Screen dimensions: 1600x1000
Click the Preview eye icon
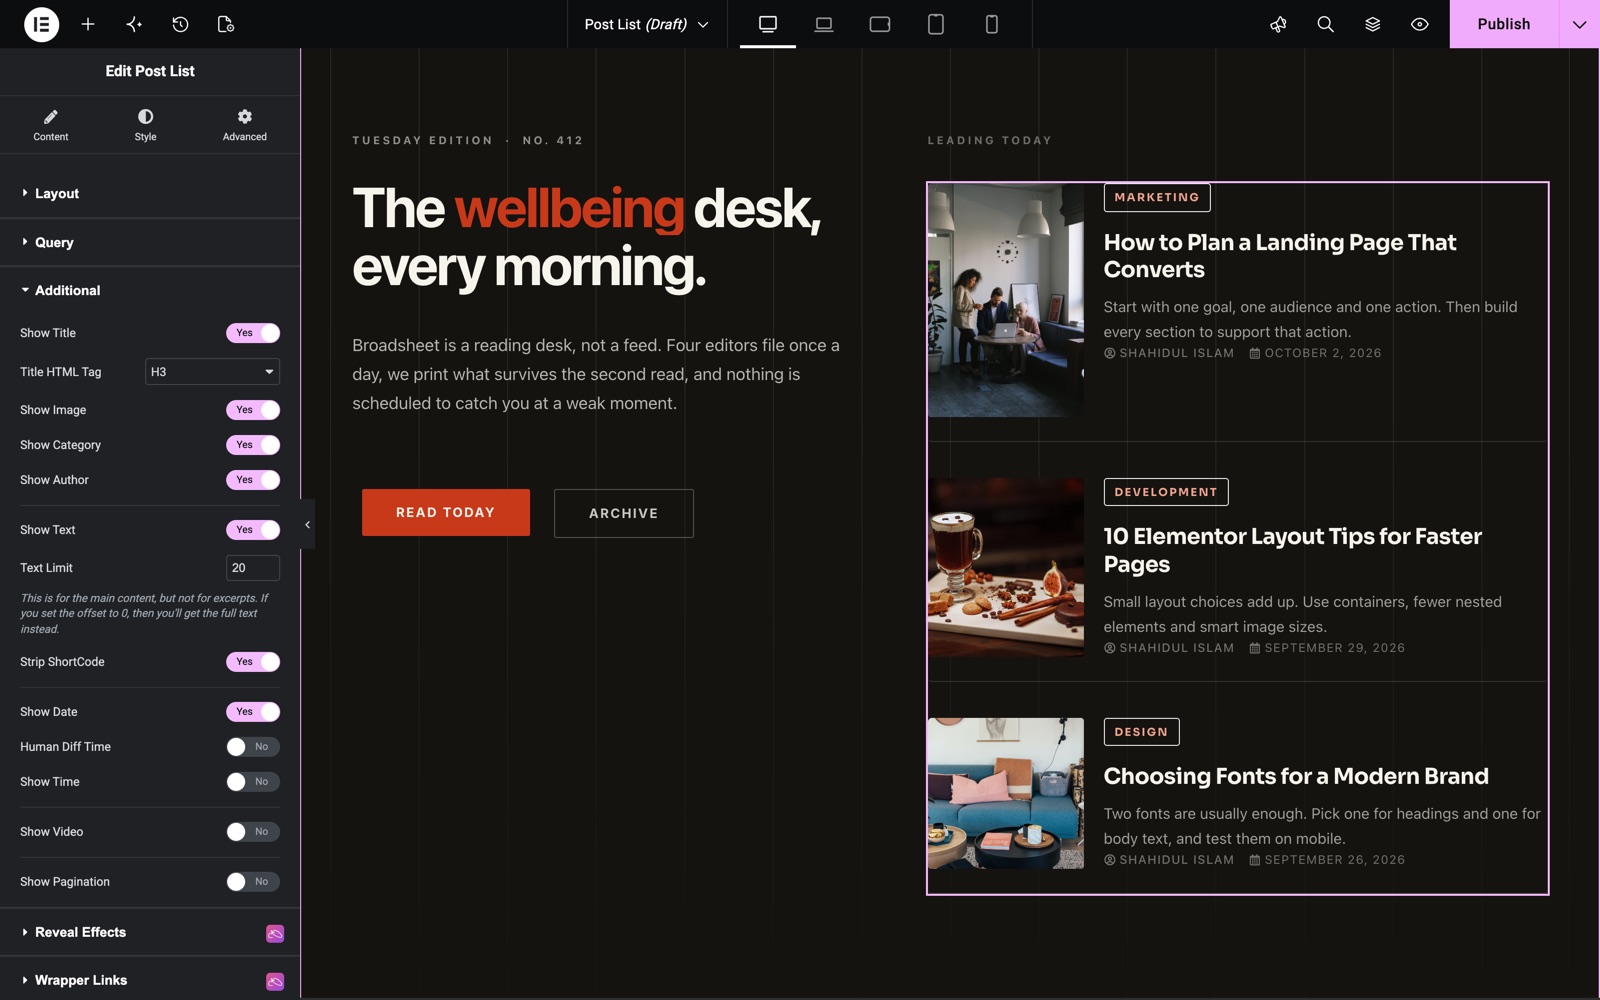coord(1419,24)
